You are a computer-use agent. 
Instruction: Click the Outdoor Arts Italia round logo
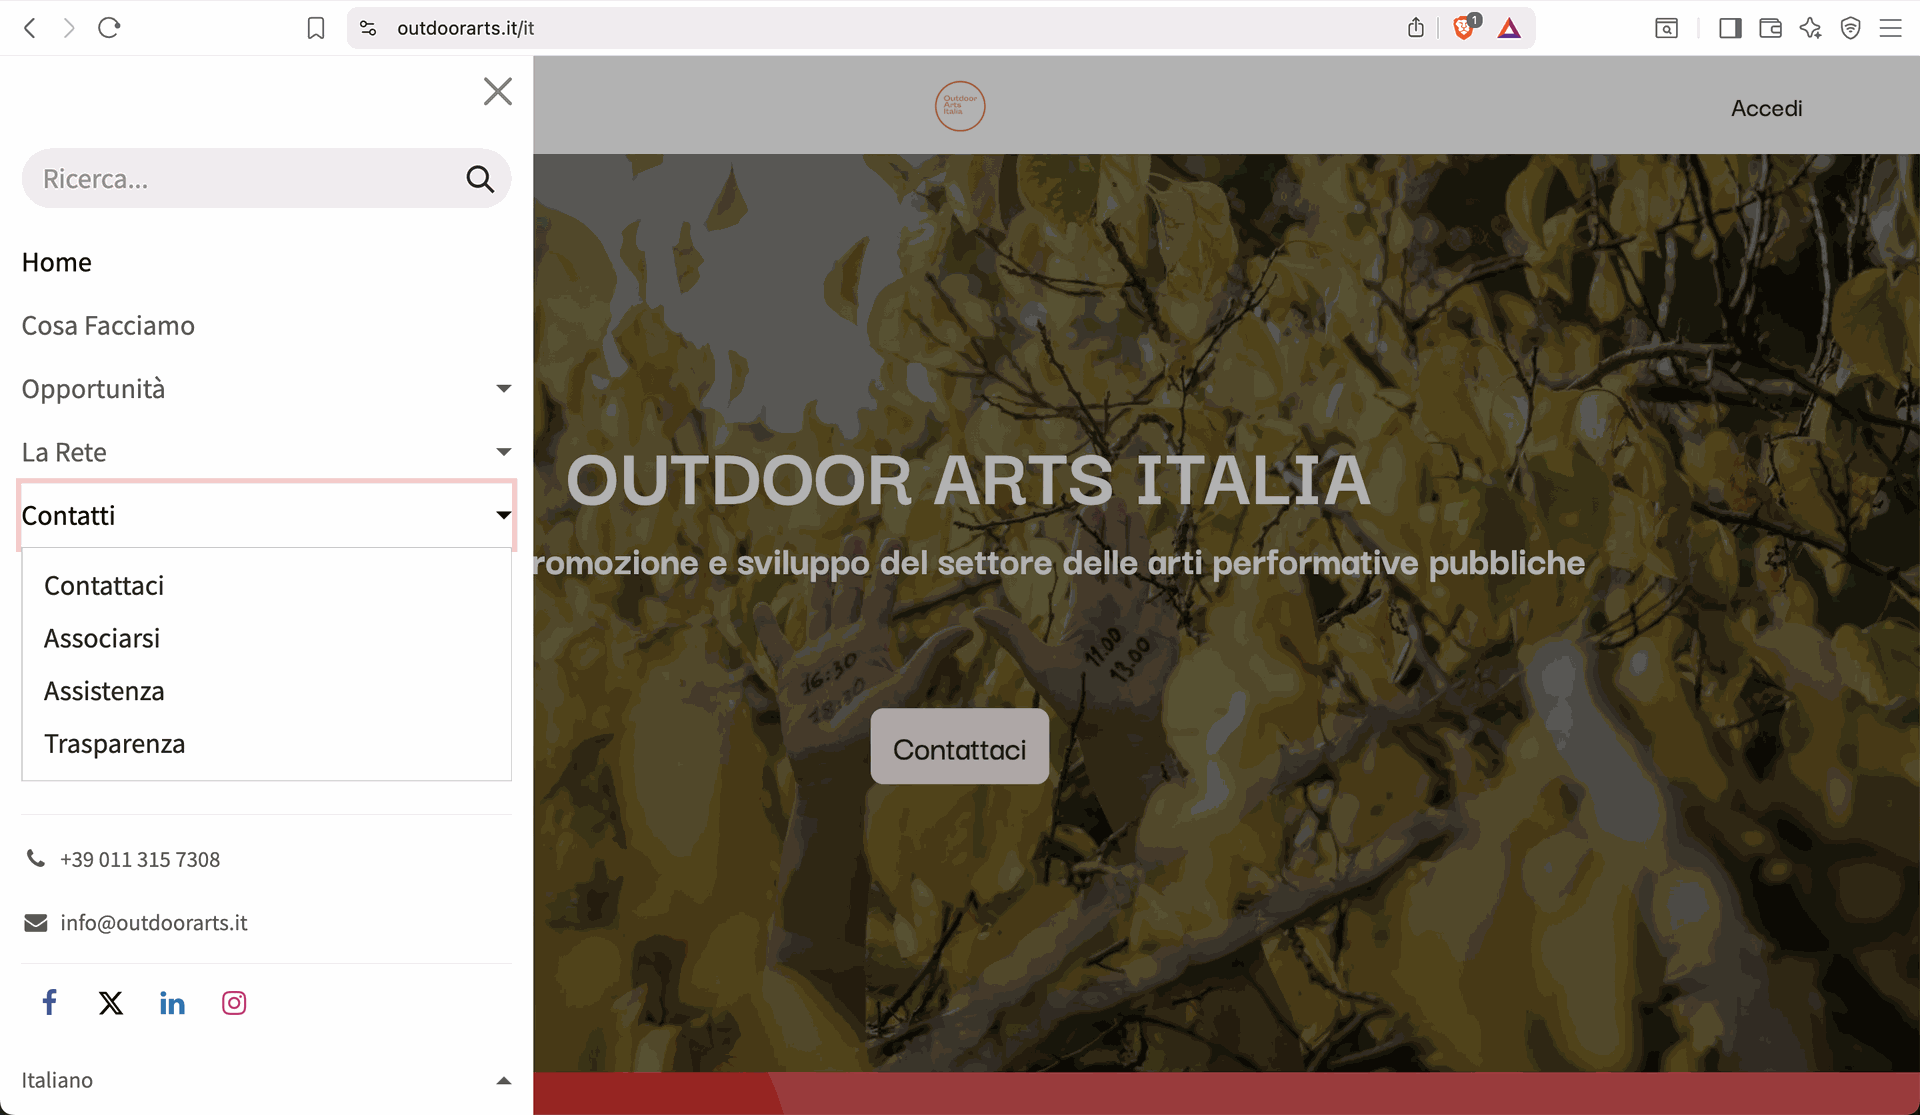tap(959, 106)
